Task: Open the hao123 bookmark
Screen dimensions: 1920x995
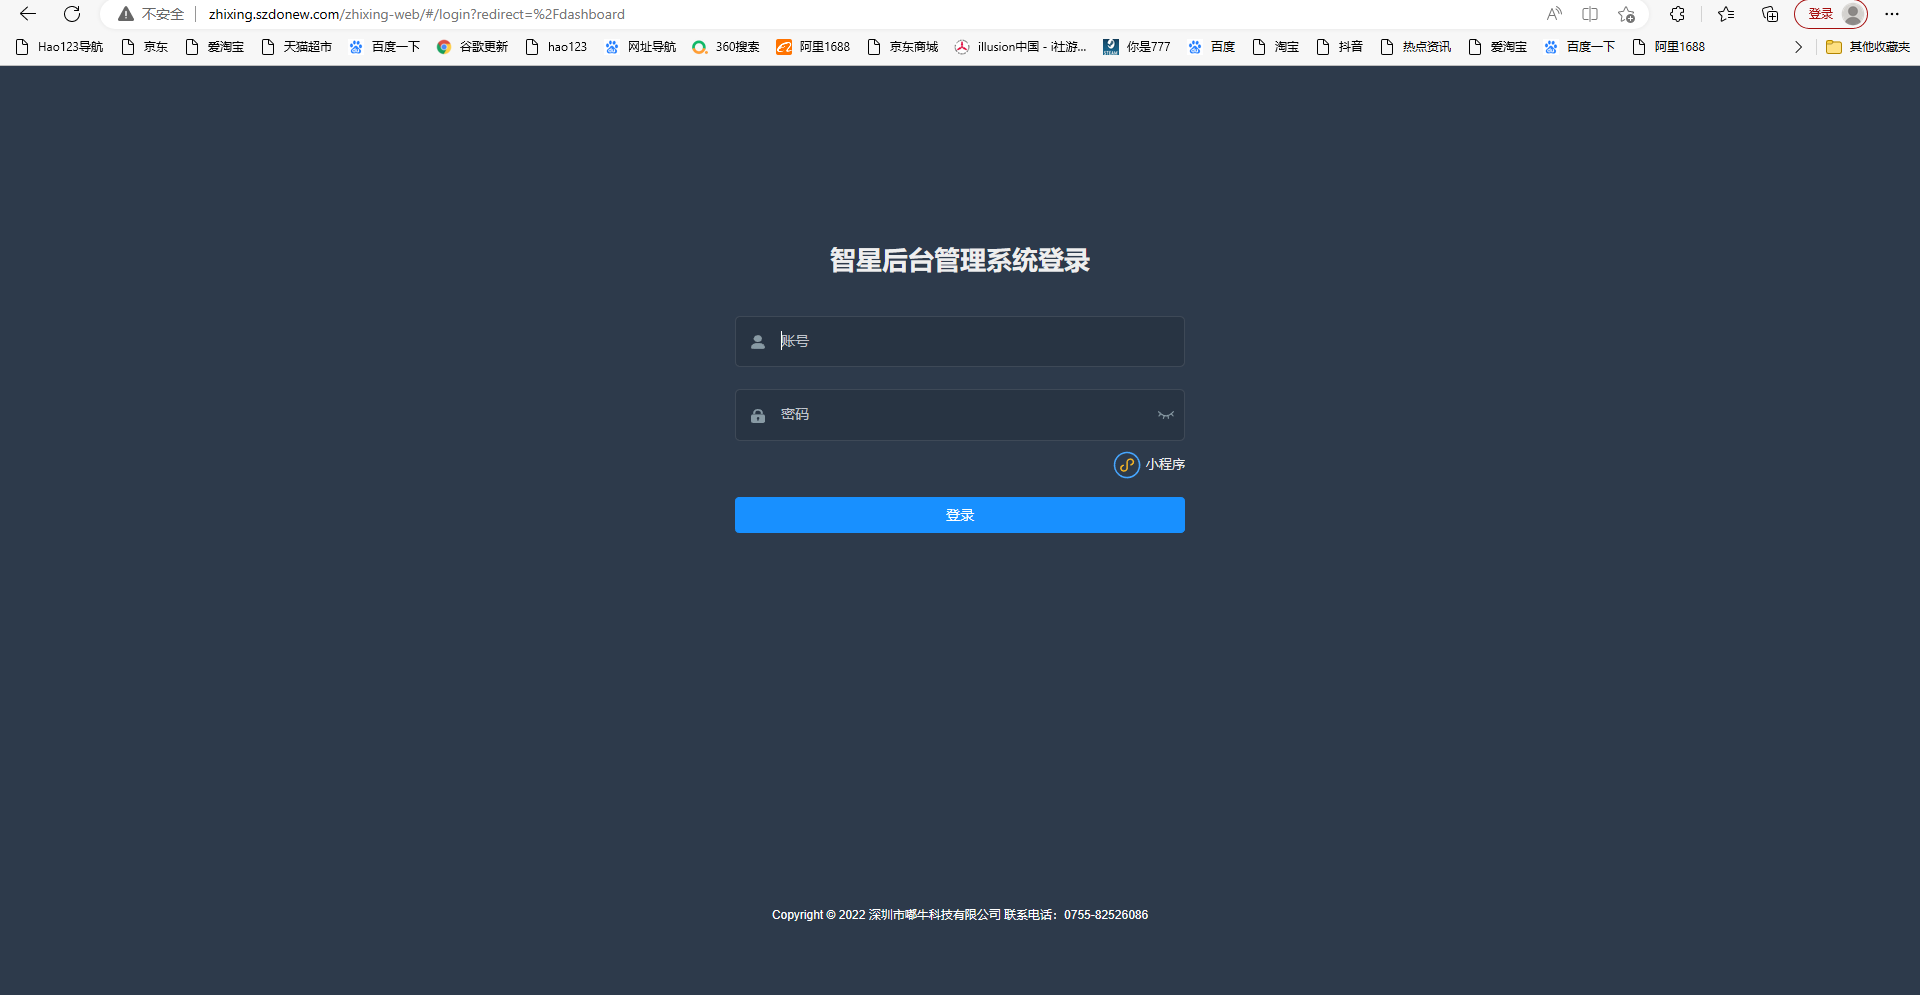Action: click(557, 47)
